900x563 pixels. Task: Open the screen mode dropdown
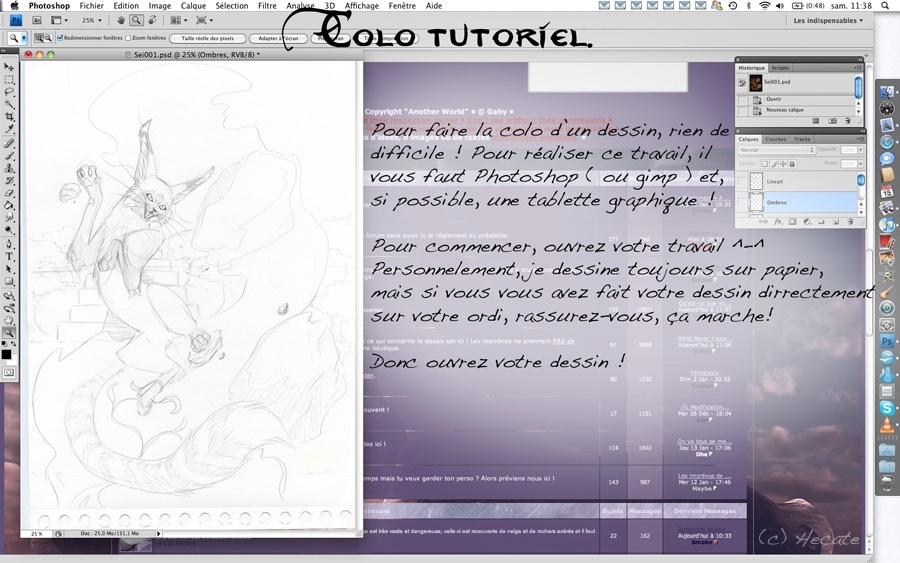[x=204, y=20]
